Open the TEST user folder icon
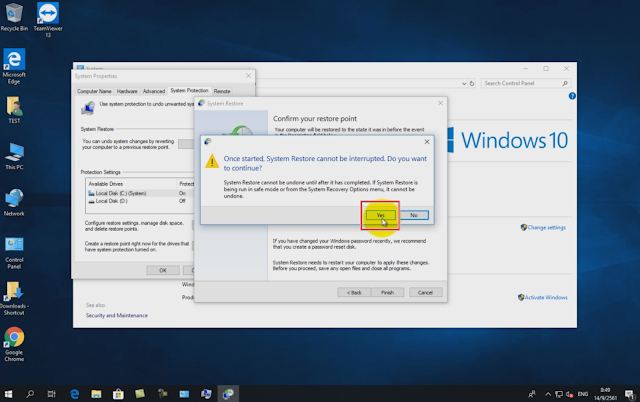The width and height of the screenshot is (640, 402). point(14,110)
